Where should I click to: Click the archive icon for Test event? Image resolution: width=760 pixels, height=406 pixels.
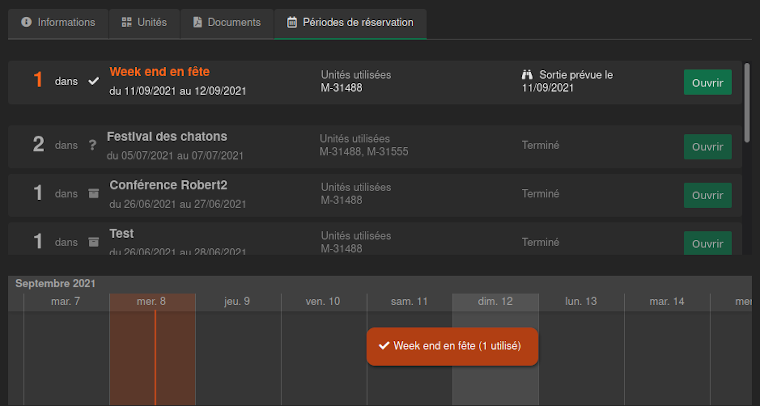[94, 242]
